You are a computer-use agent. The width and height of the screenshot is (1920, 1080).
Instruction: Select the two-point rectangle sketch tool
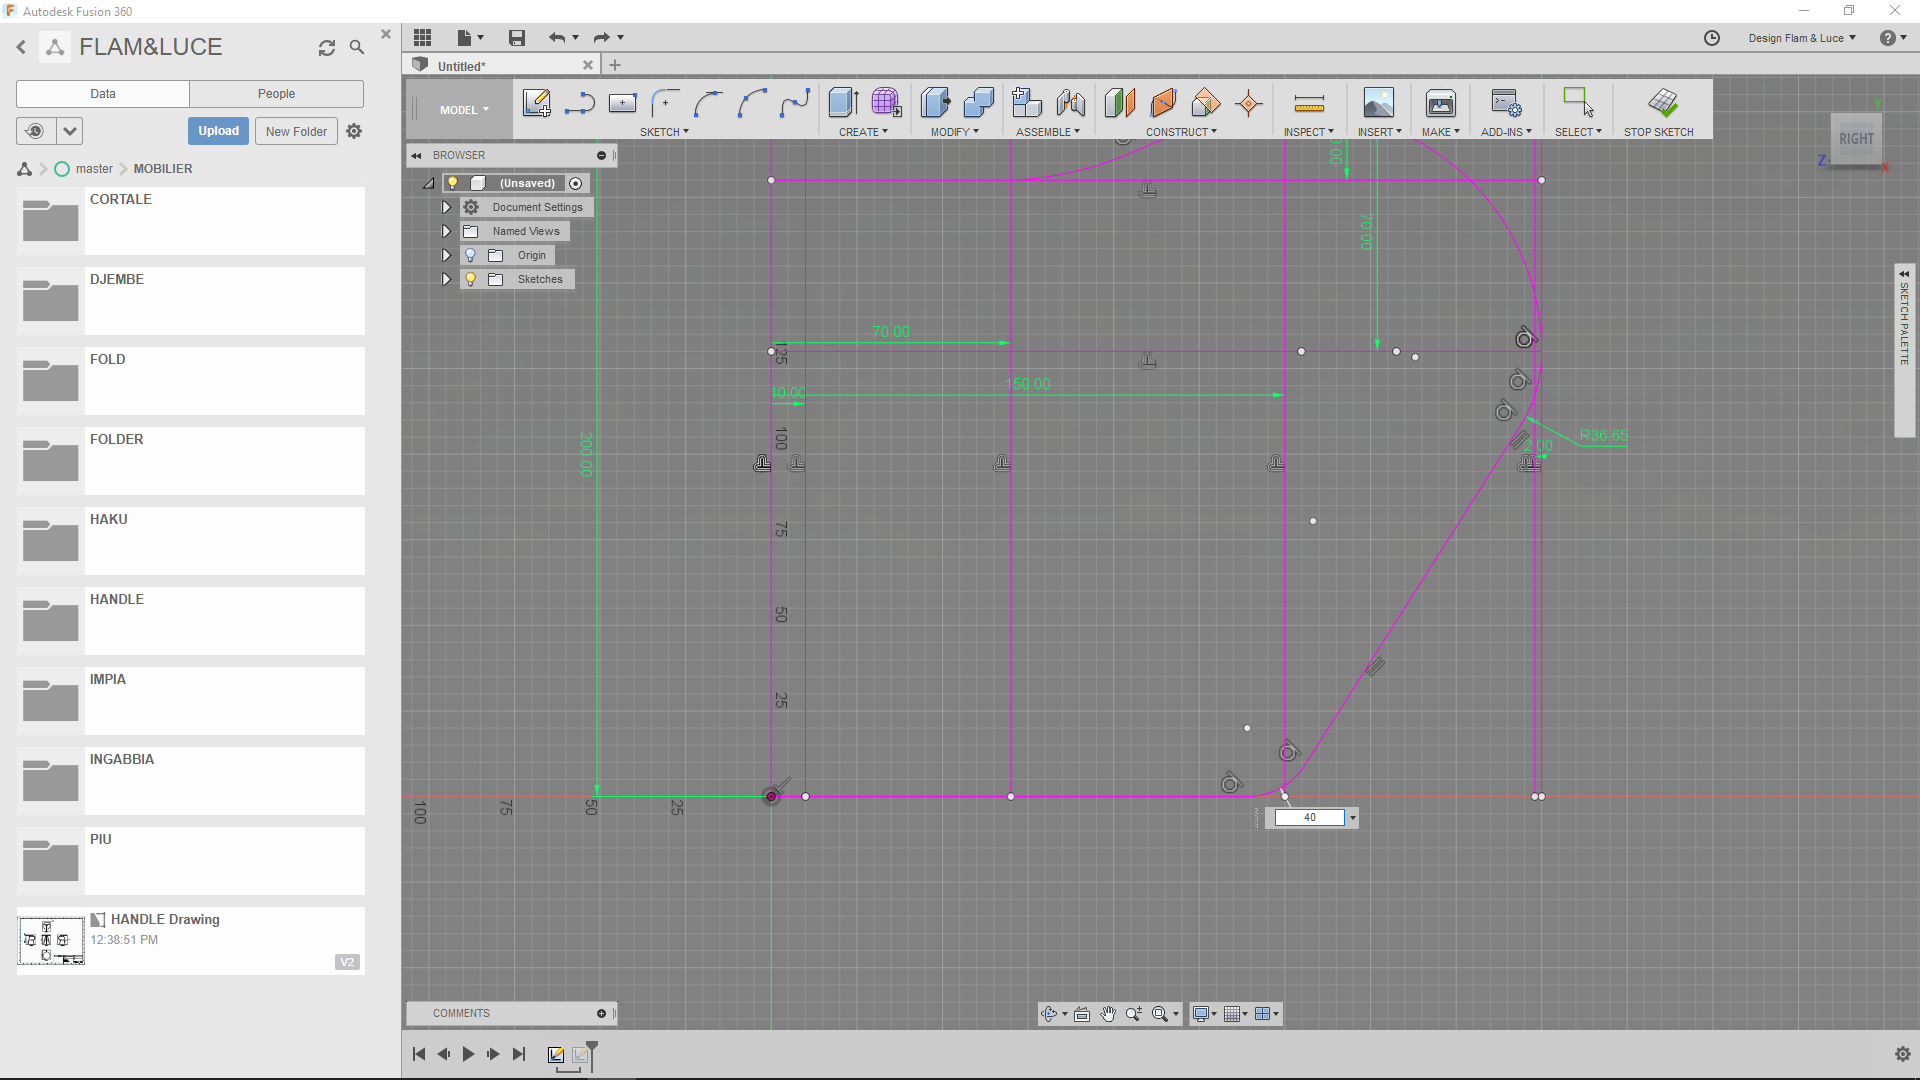623,103
